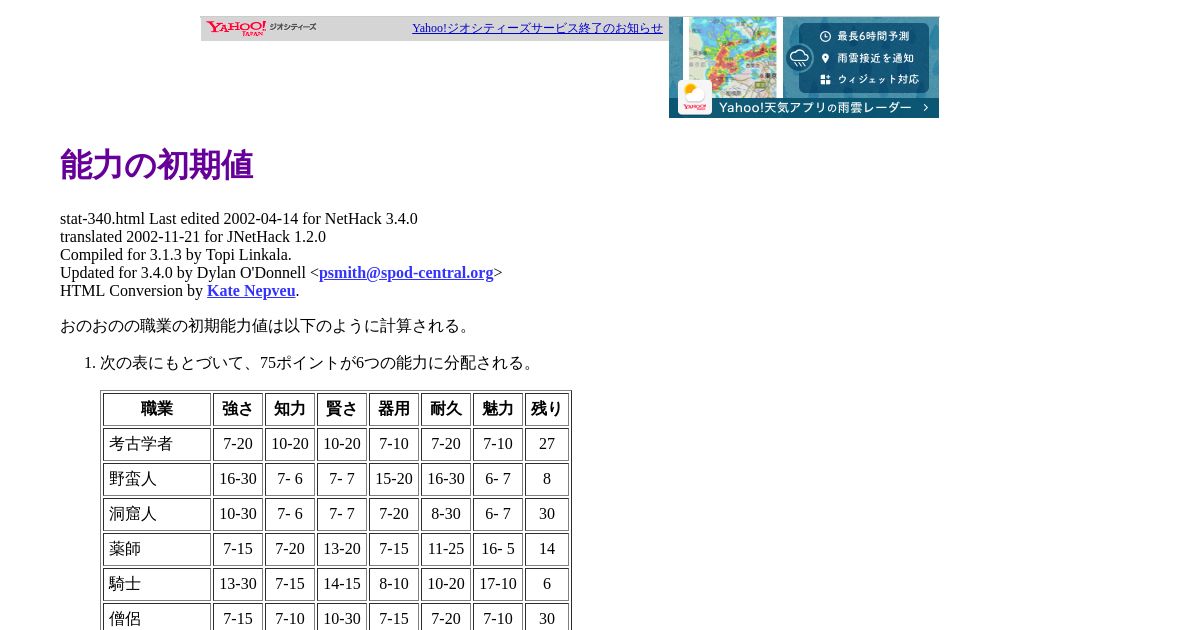This screenshot has height=630, width=1200.
Task: Click the 器用 column header
Action: click(394, 409)
